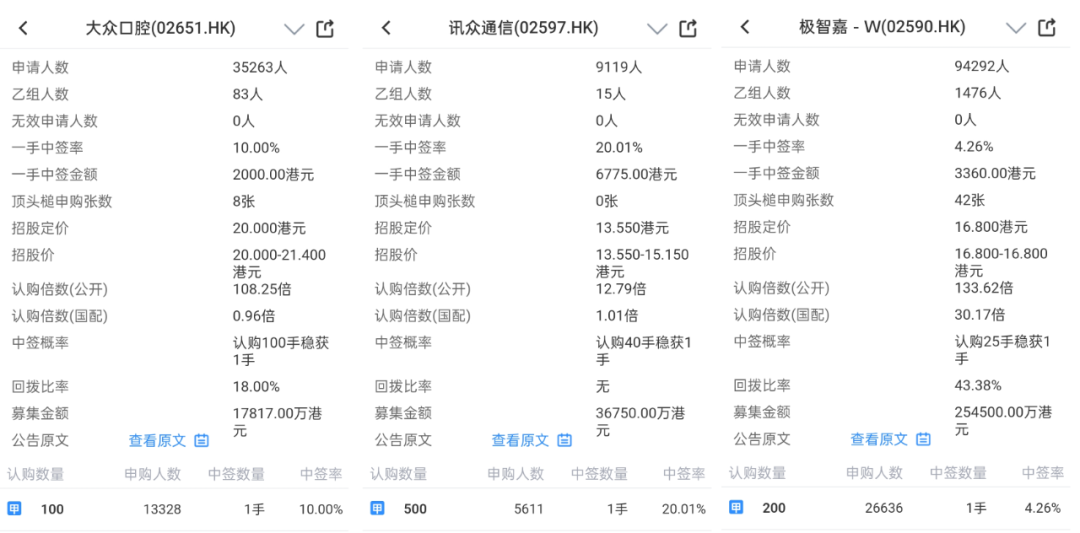Screen dimensions: 1080x533
Task: Click document icon beside 查看原文 in 大众口腔 panel
Action: coord(202,441)
